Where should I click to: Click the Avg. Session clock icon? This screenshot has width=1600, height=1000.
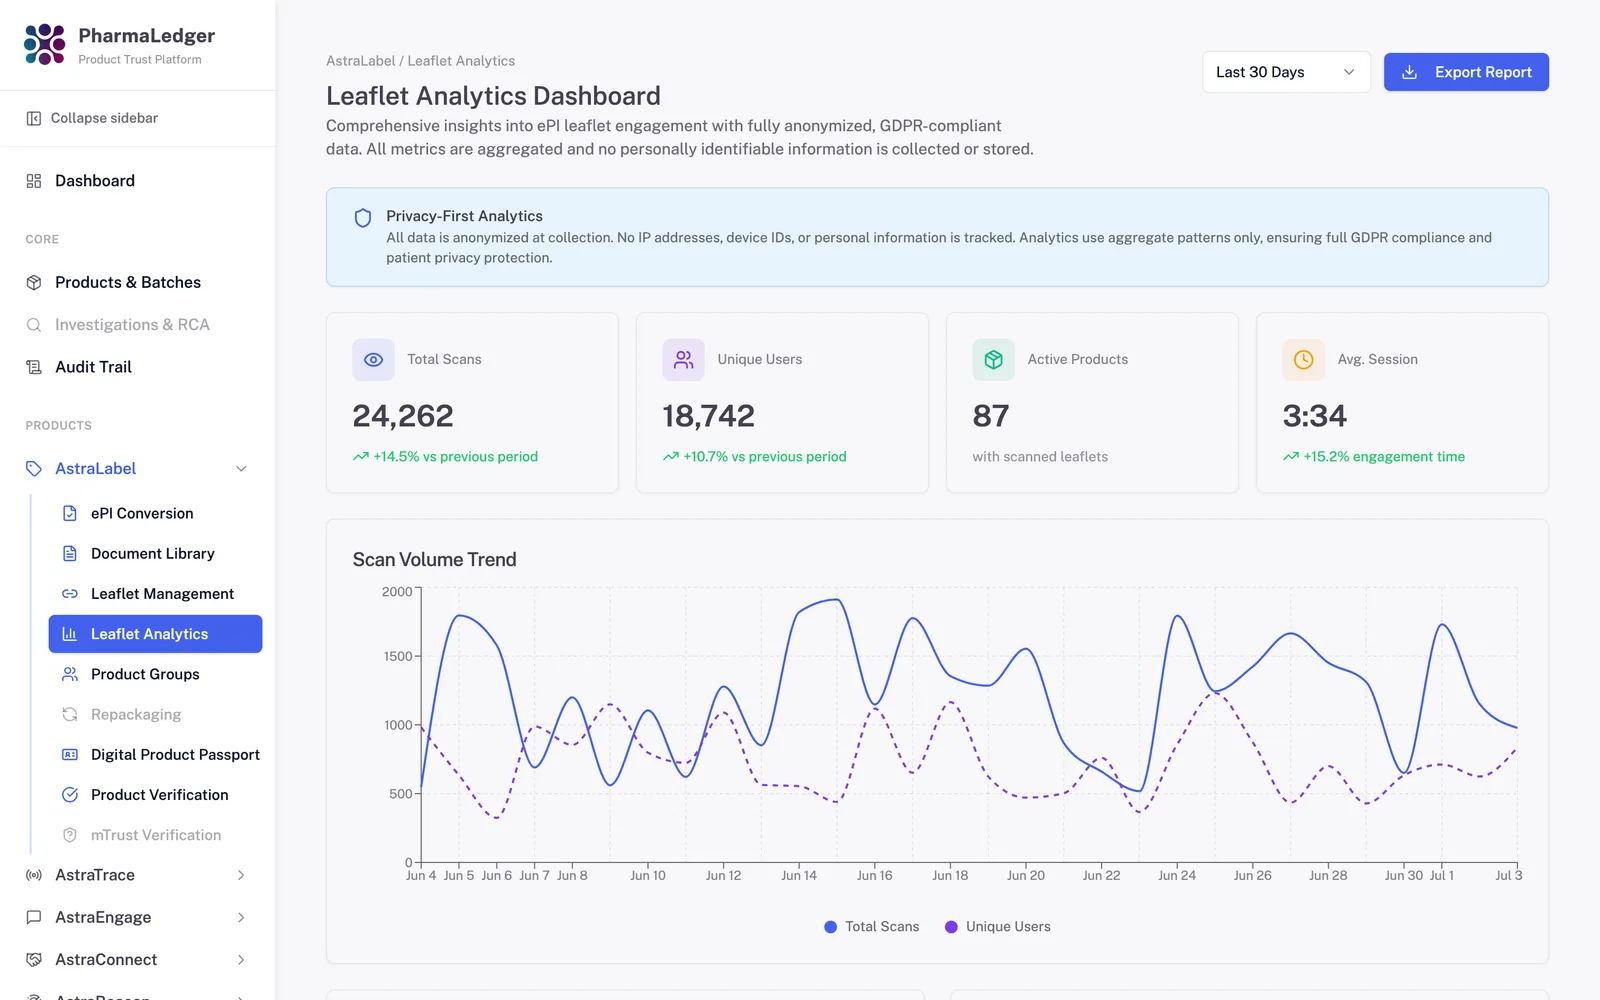[x=1303, y=360]
